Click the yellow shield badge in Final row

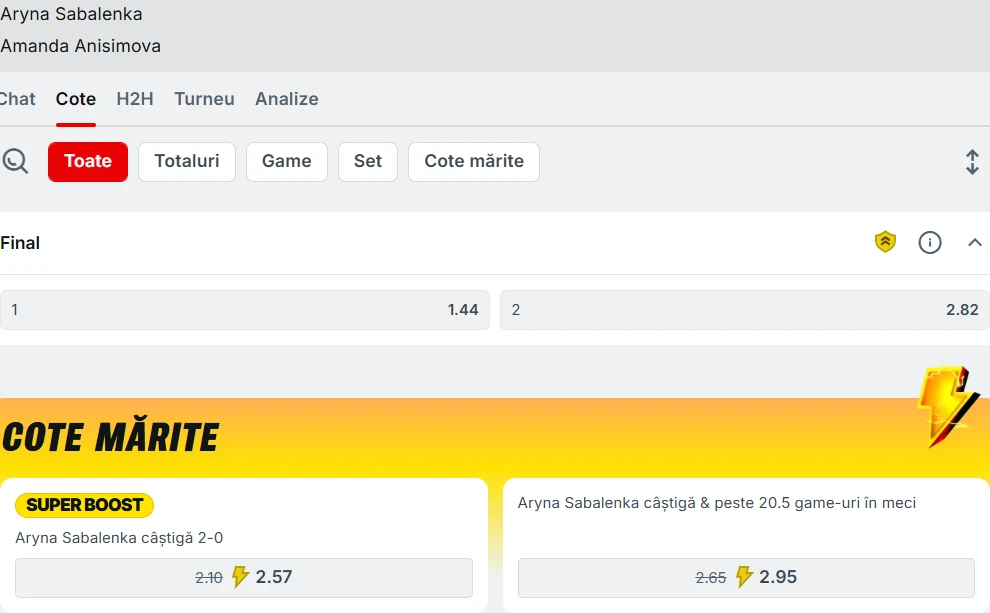pos(885,242)
